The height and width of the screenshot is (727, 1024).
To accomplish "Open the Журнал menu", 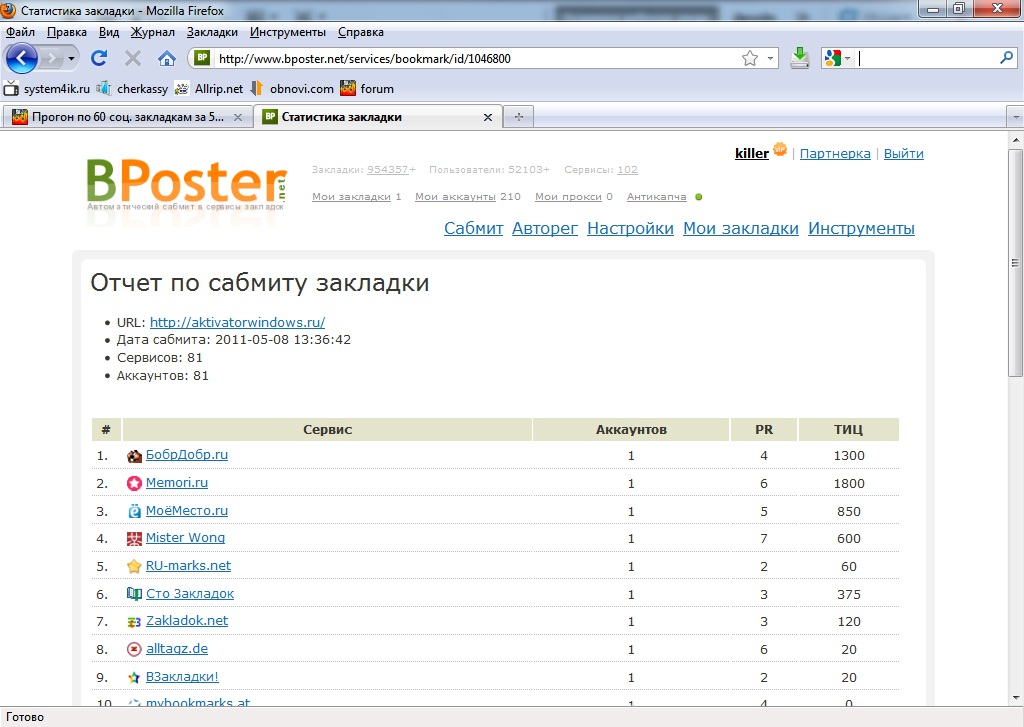I will click(152, 32).
